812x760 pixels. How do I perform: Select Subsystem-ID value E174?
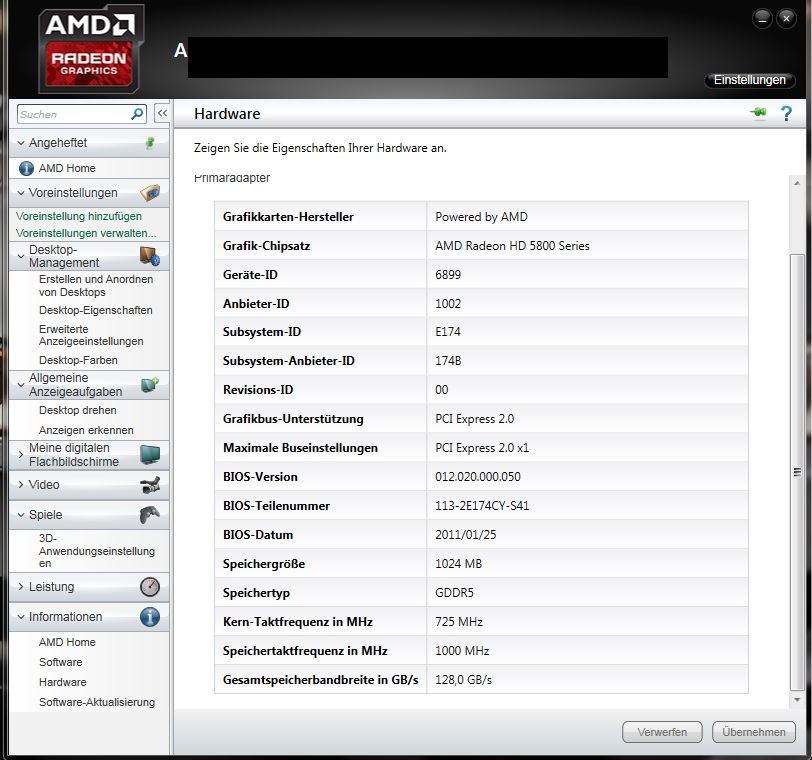click(448, 332)
